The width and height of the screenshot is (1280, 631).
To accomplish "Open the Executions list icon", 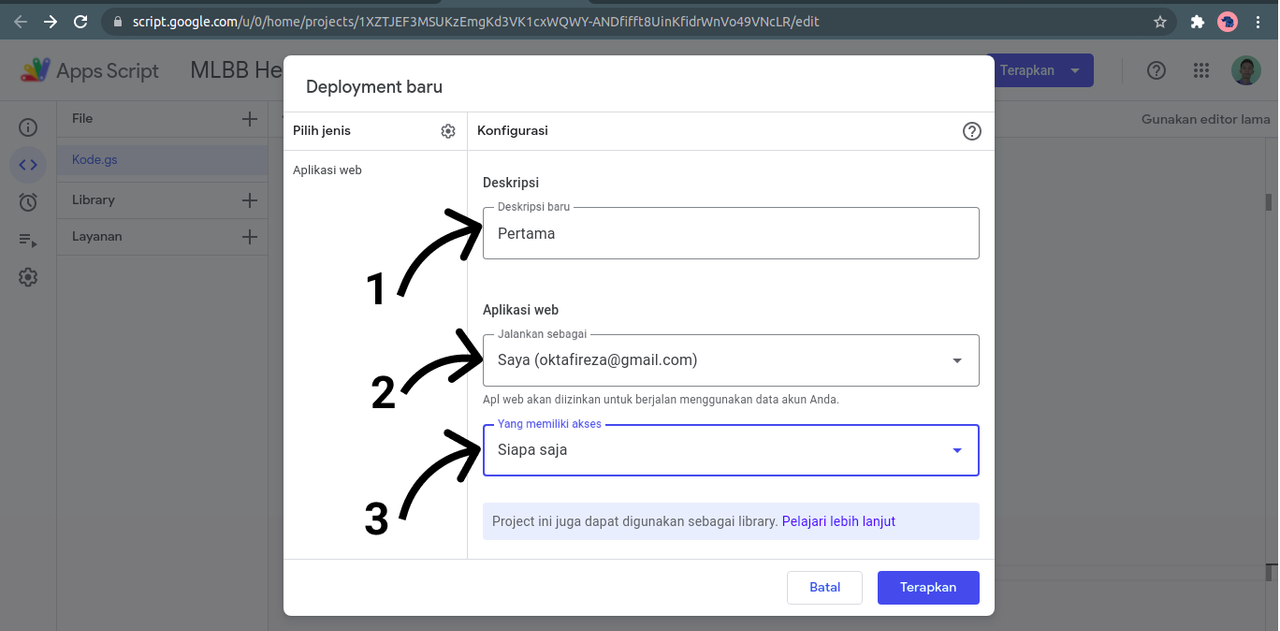I will coord(28,240).
